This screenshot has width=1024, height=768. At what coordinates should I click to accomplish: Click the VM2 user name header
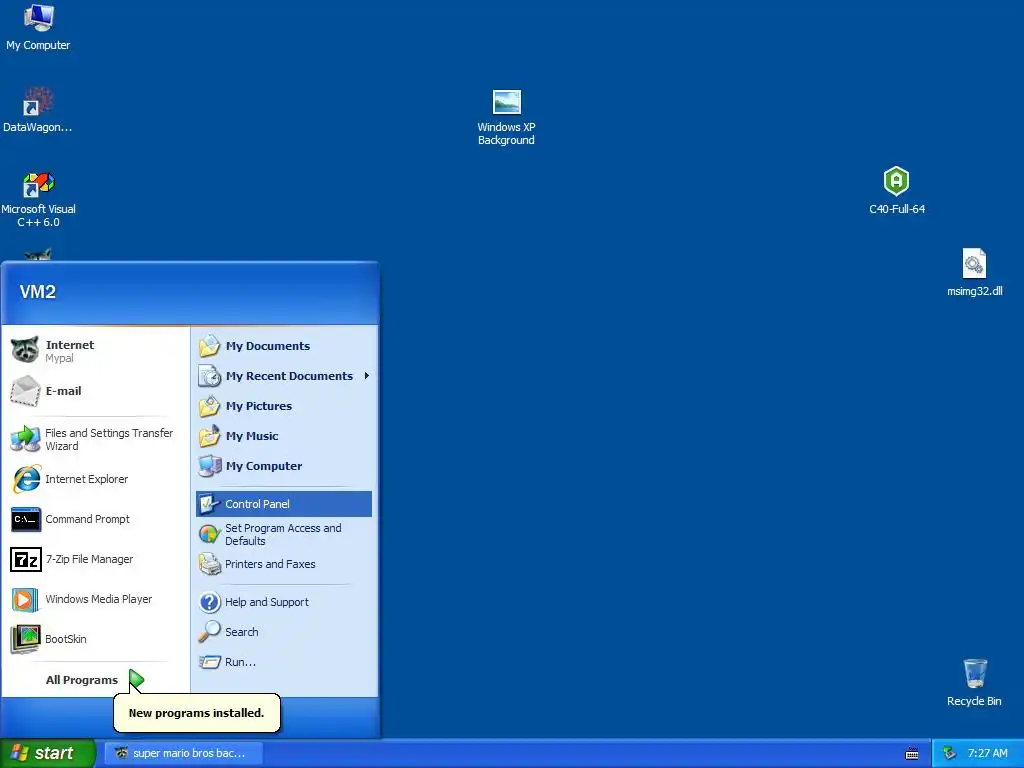(38, 291)
